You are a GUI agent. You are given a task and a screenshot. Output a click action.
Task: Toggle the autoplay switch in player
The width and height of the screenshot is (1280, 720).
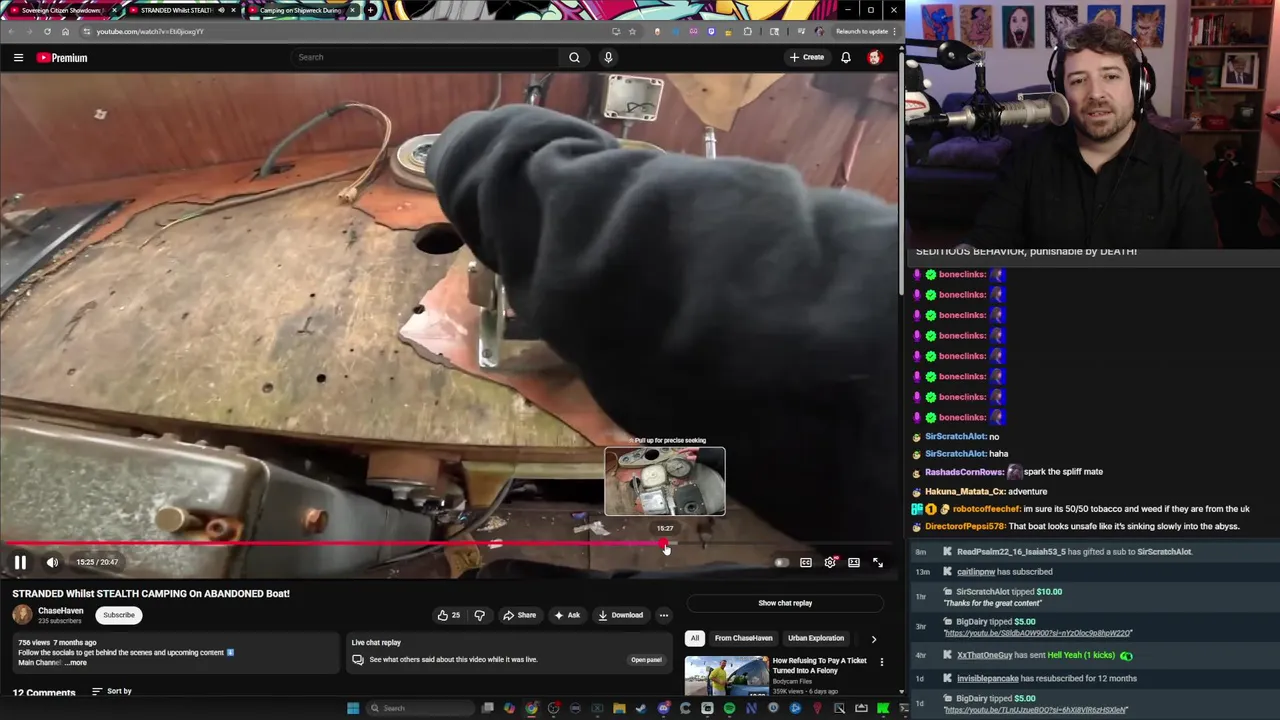[781, 563]
